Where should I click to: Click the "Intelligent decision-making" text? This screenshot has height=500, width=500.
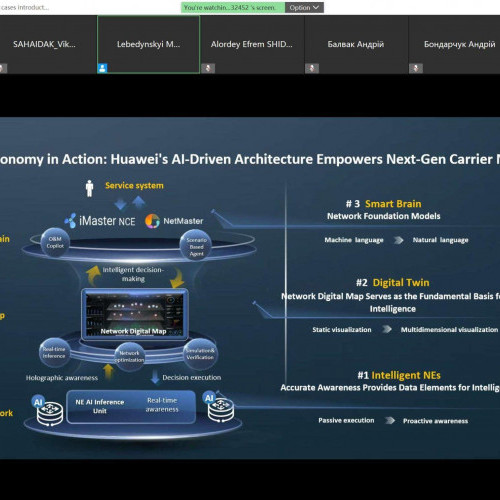pyautogui.click(x=133, y=274)
